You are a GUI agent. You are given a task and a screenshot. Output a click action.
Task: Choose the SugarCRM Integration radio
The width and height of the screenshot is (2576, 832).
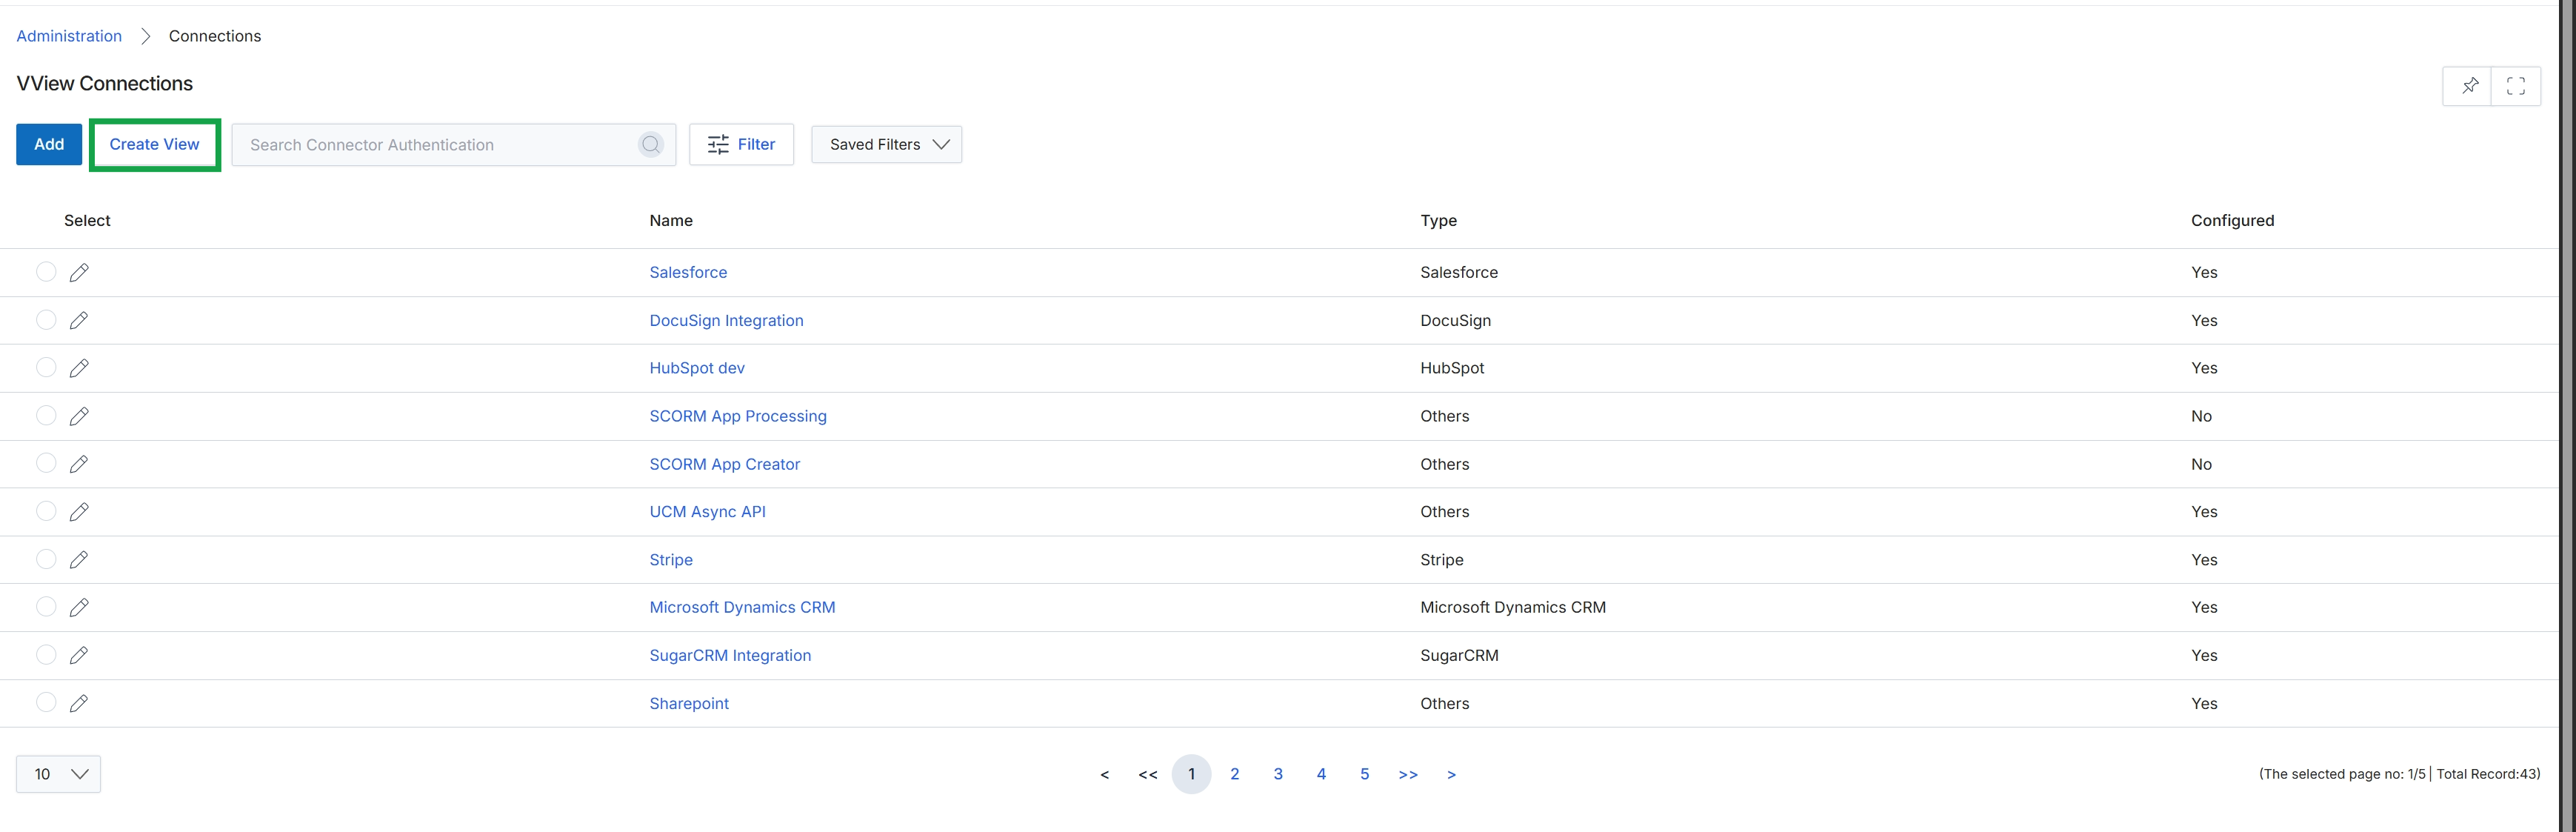coord(46,654)
